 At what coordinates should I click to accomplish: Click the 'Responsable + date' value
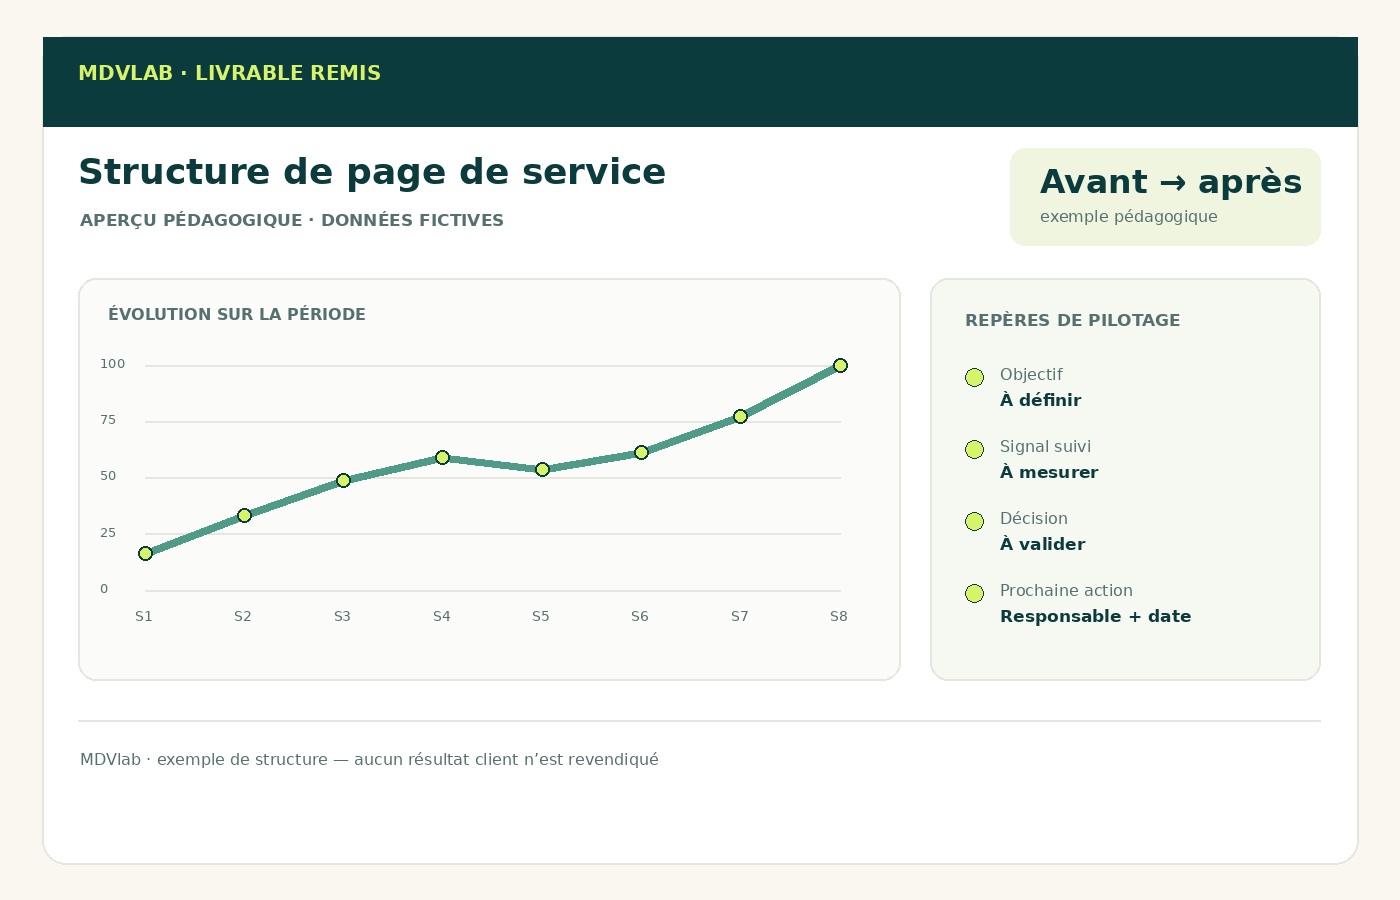pyautogui.click(x=1095, y=616)
